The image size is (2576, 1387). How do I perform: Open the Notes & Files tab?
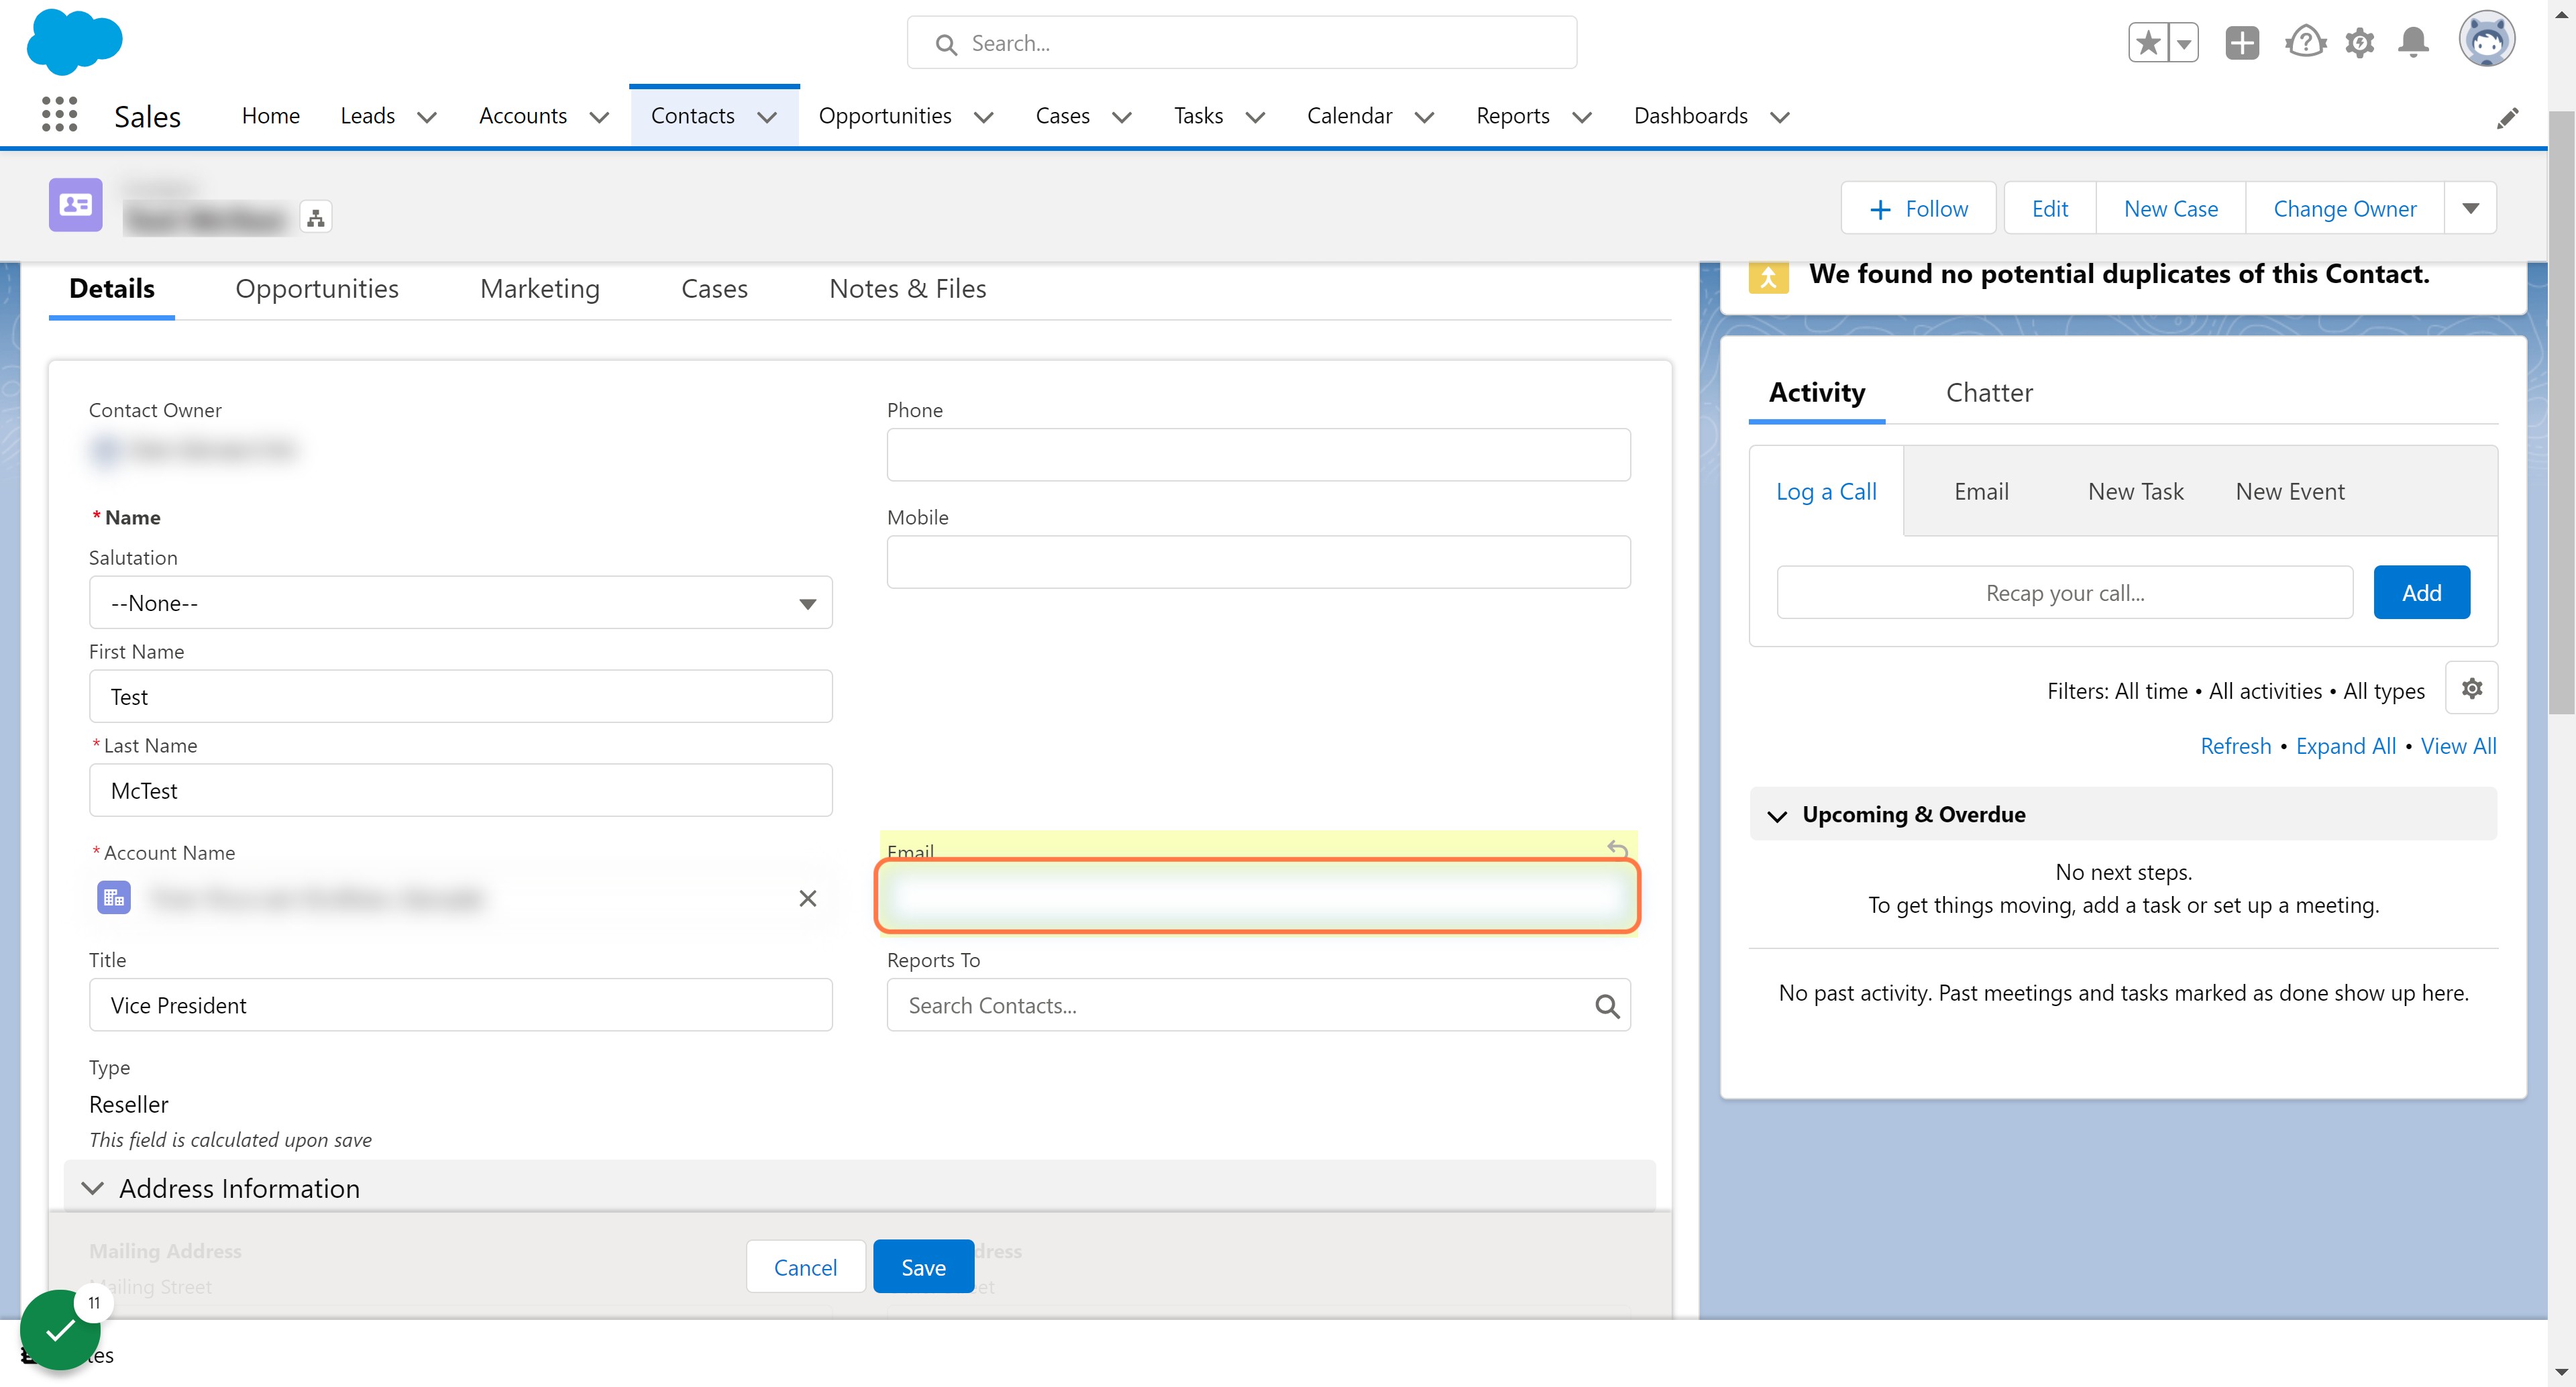click(x=907, y=289)
